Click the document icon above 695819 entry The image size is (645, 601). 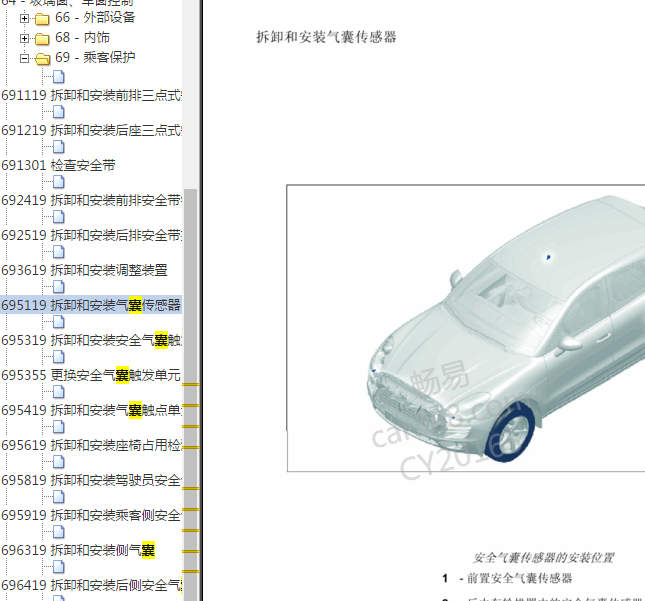(59, 462)
